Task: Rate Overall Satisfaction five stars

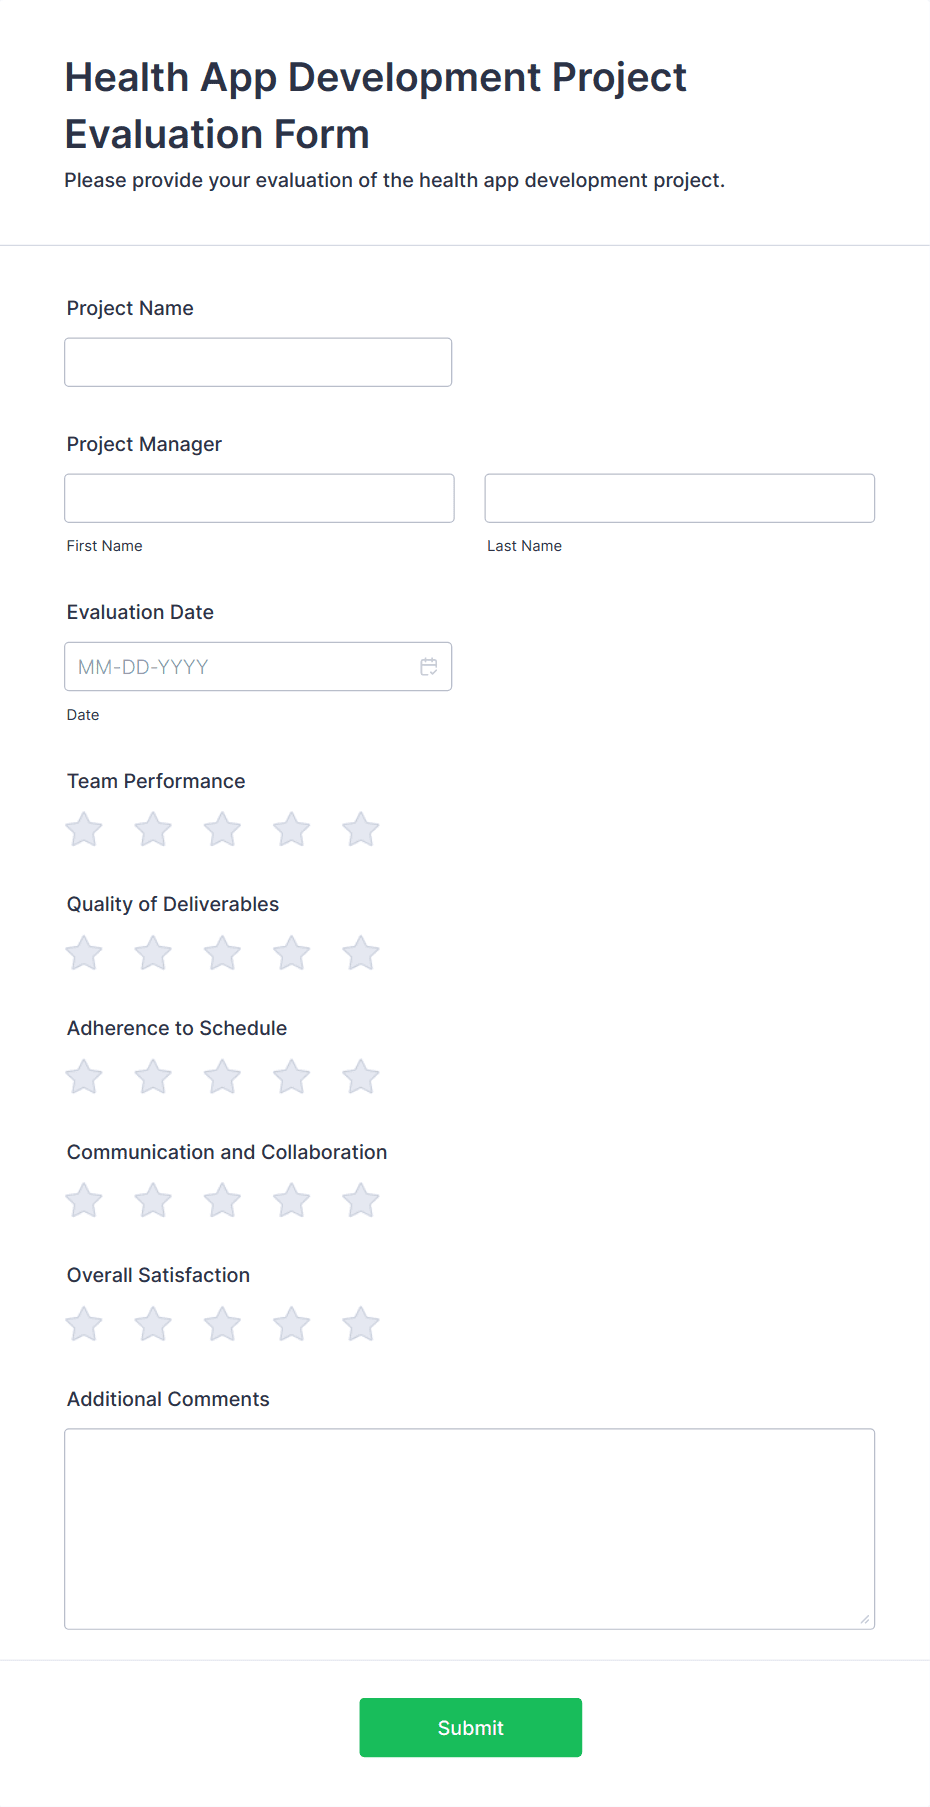Action: point(360,1325)
